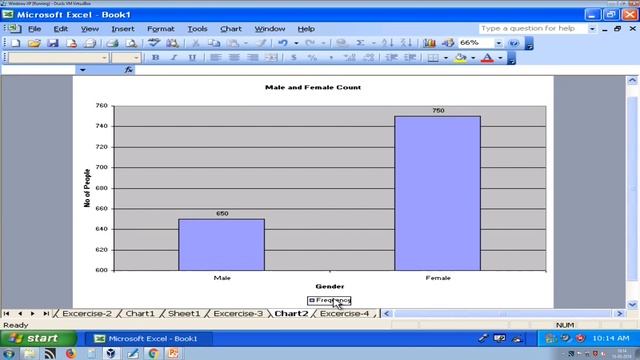
Task: Align text to the right
Action: coord(253,58)
